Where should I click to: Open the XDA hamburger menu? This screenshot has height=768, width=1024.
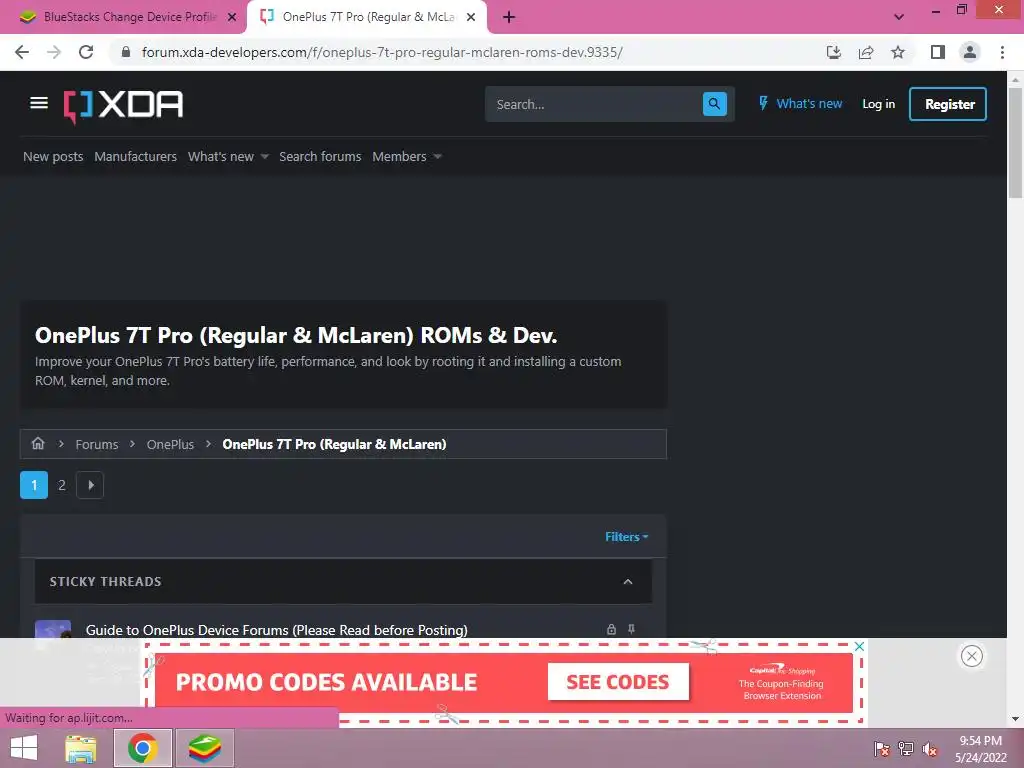39,103
